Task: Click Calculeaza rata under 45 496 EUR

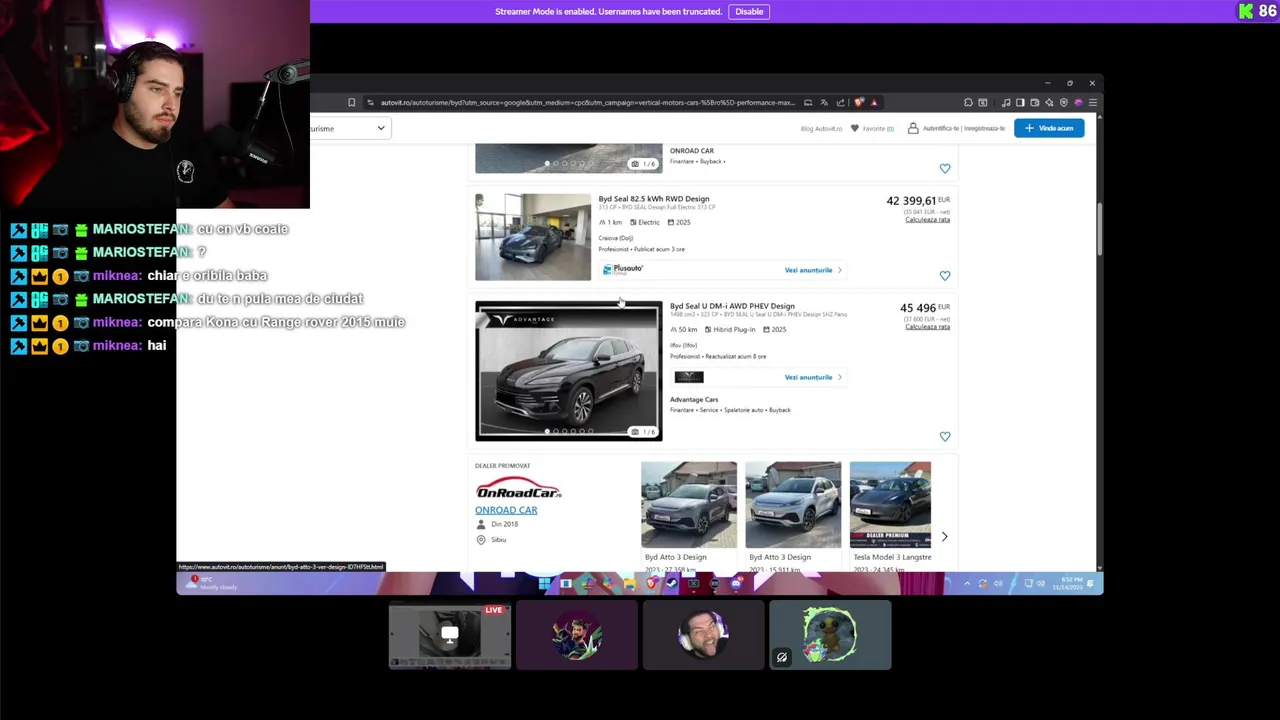Action: [927, 327]
